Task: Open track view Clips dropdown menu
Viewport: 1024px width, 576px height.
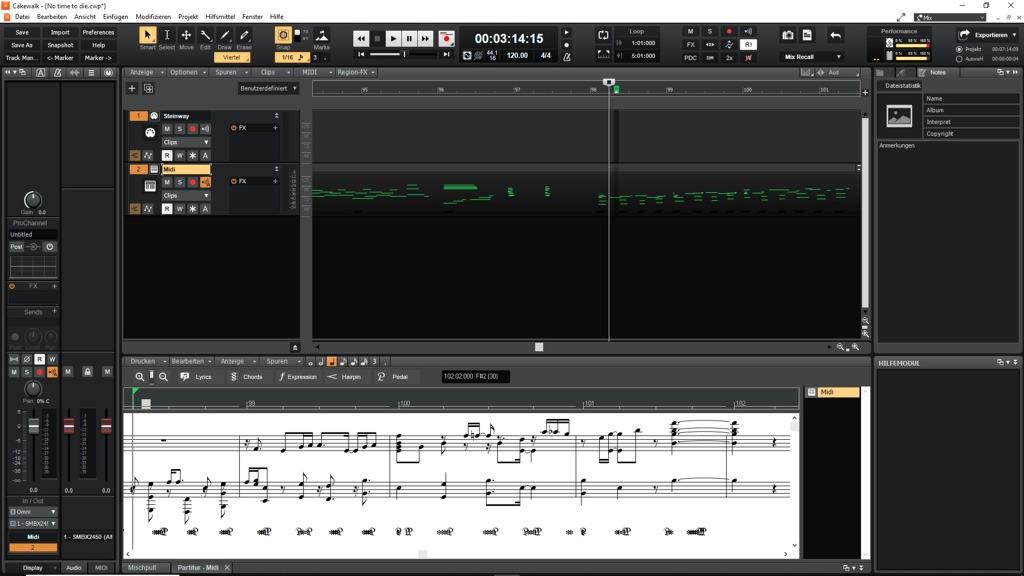Action: point(271,72)
